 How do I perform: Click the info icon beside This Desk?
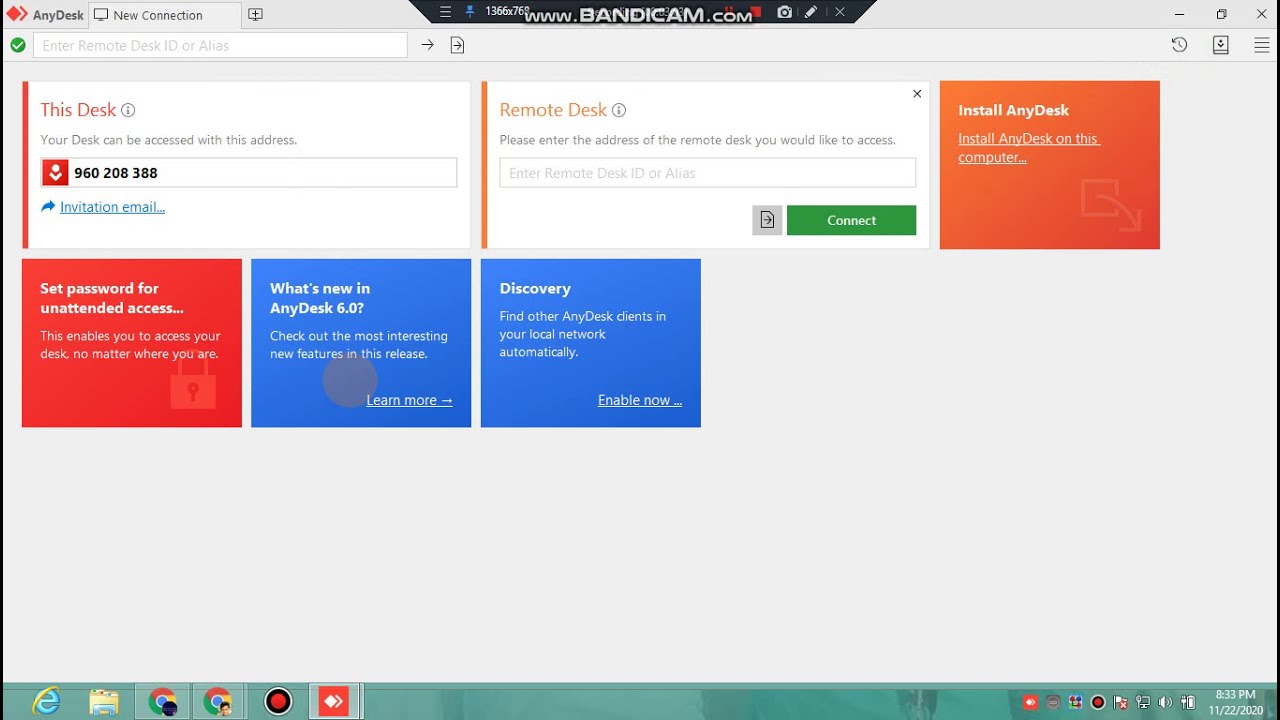(128, 110)
